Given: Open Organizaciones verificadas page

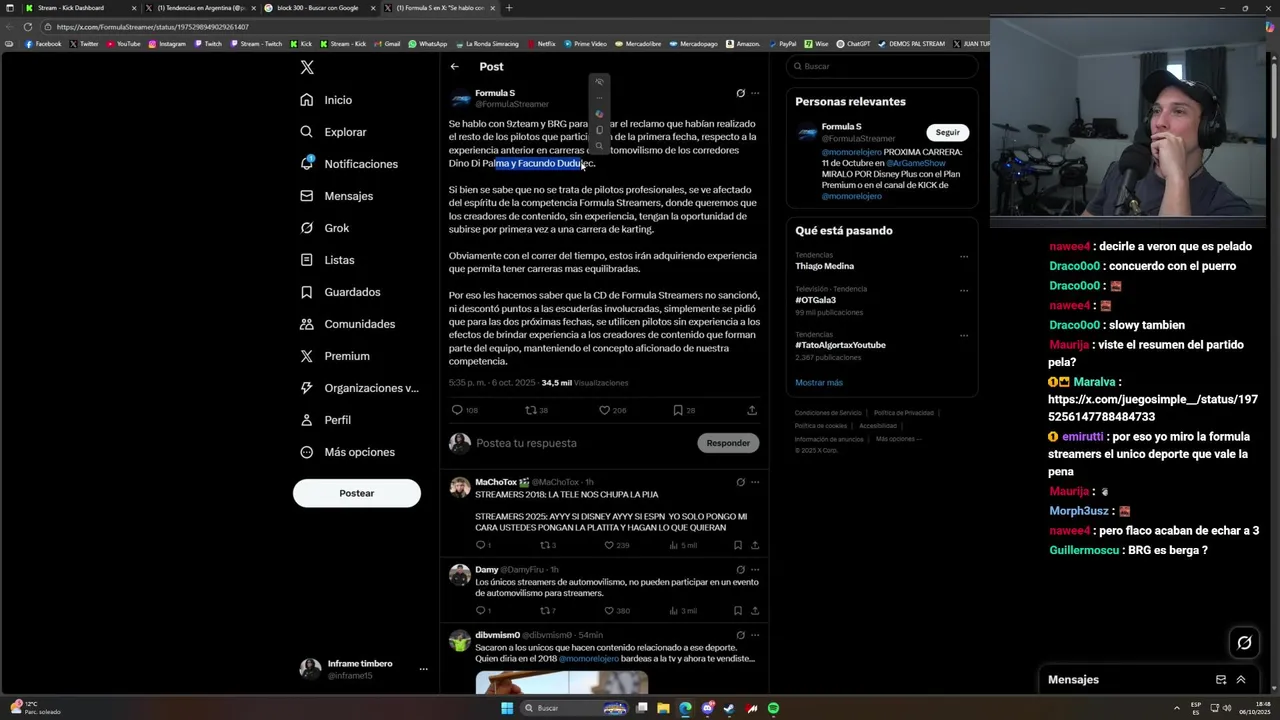Looking at the screenshot, I should 359,388.
